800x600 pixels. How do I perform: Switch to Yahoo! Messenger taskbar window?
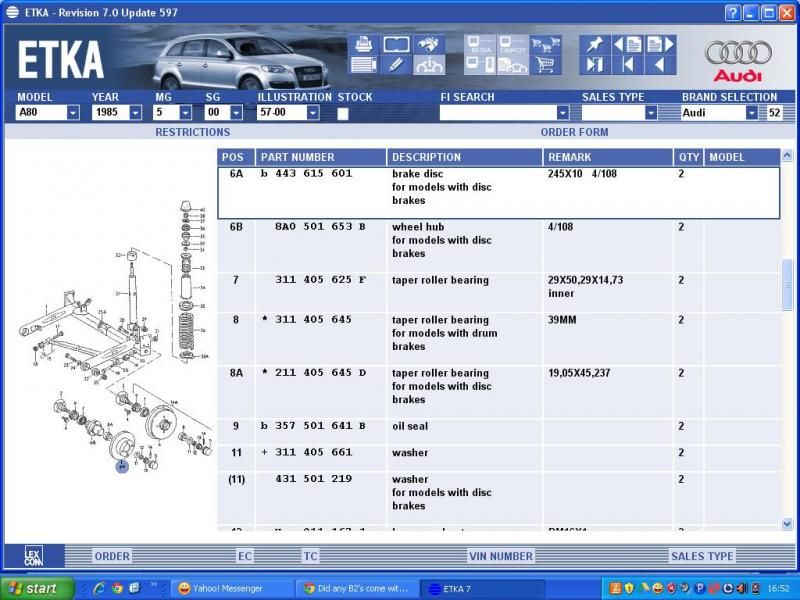pos(232,589)
